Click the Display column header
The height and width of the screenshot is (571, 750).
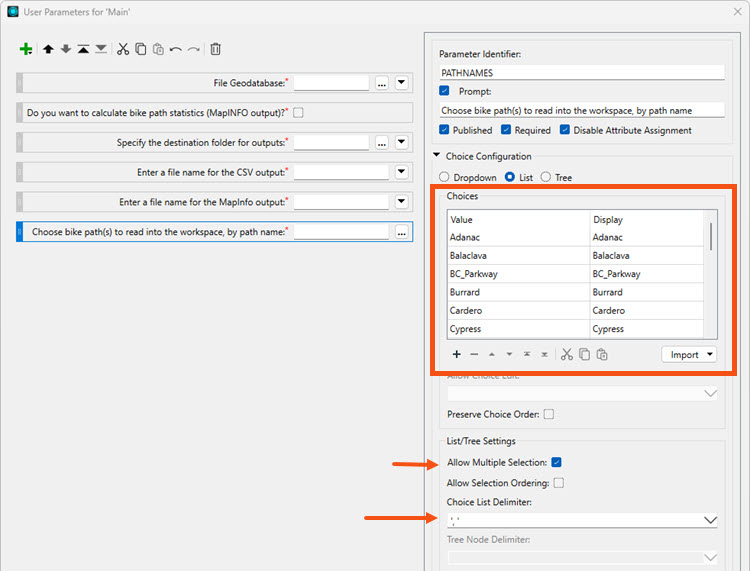647,220
